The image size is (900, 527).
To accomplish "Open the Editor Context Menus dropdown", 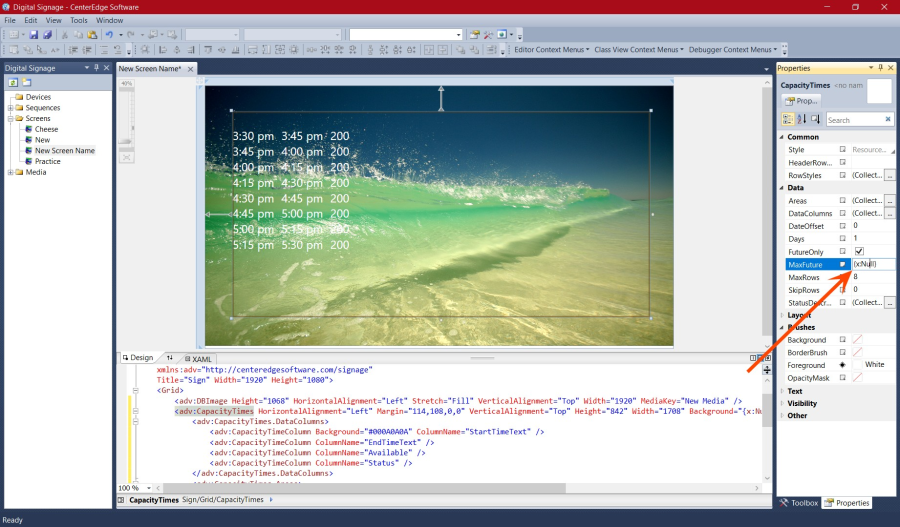I will pyautogui.click(x=551, y=49).
